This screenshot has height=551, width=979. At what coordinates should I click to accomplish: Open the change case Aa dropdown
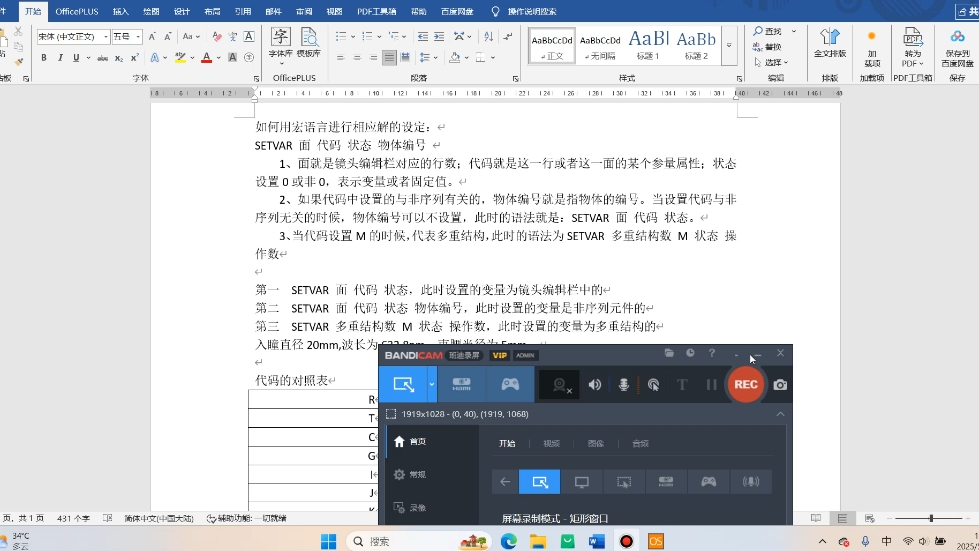click(x=191, y=37)
